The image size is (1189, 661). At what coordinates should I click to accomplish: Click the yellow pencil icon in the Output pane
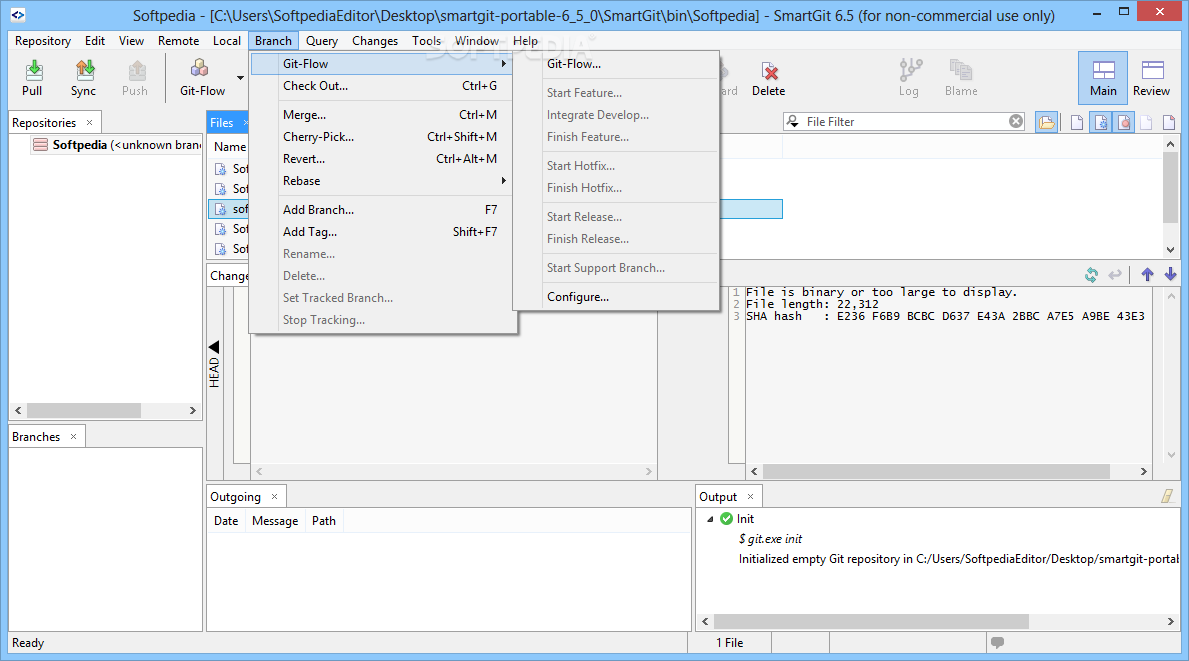tap(1167, 497)
